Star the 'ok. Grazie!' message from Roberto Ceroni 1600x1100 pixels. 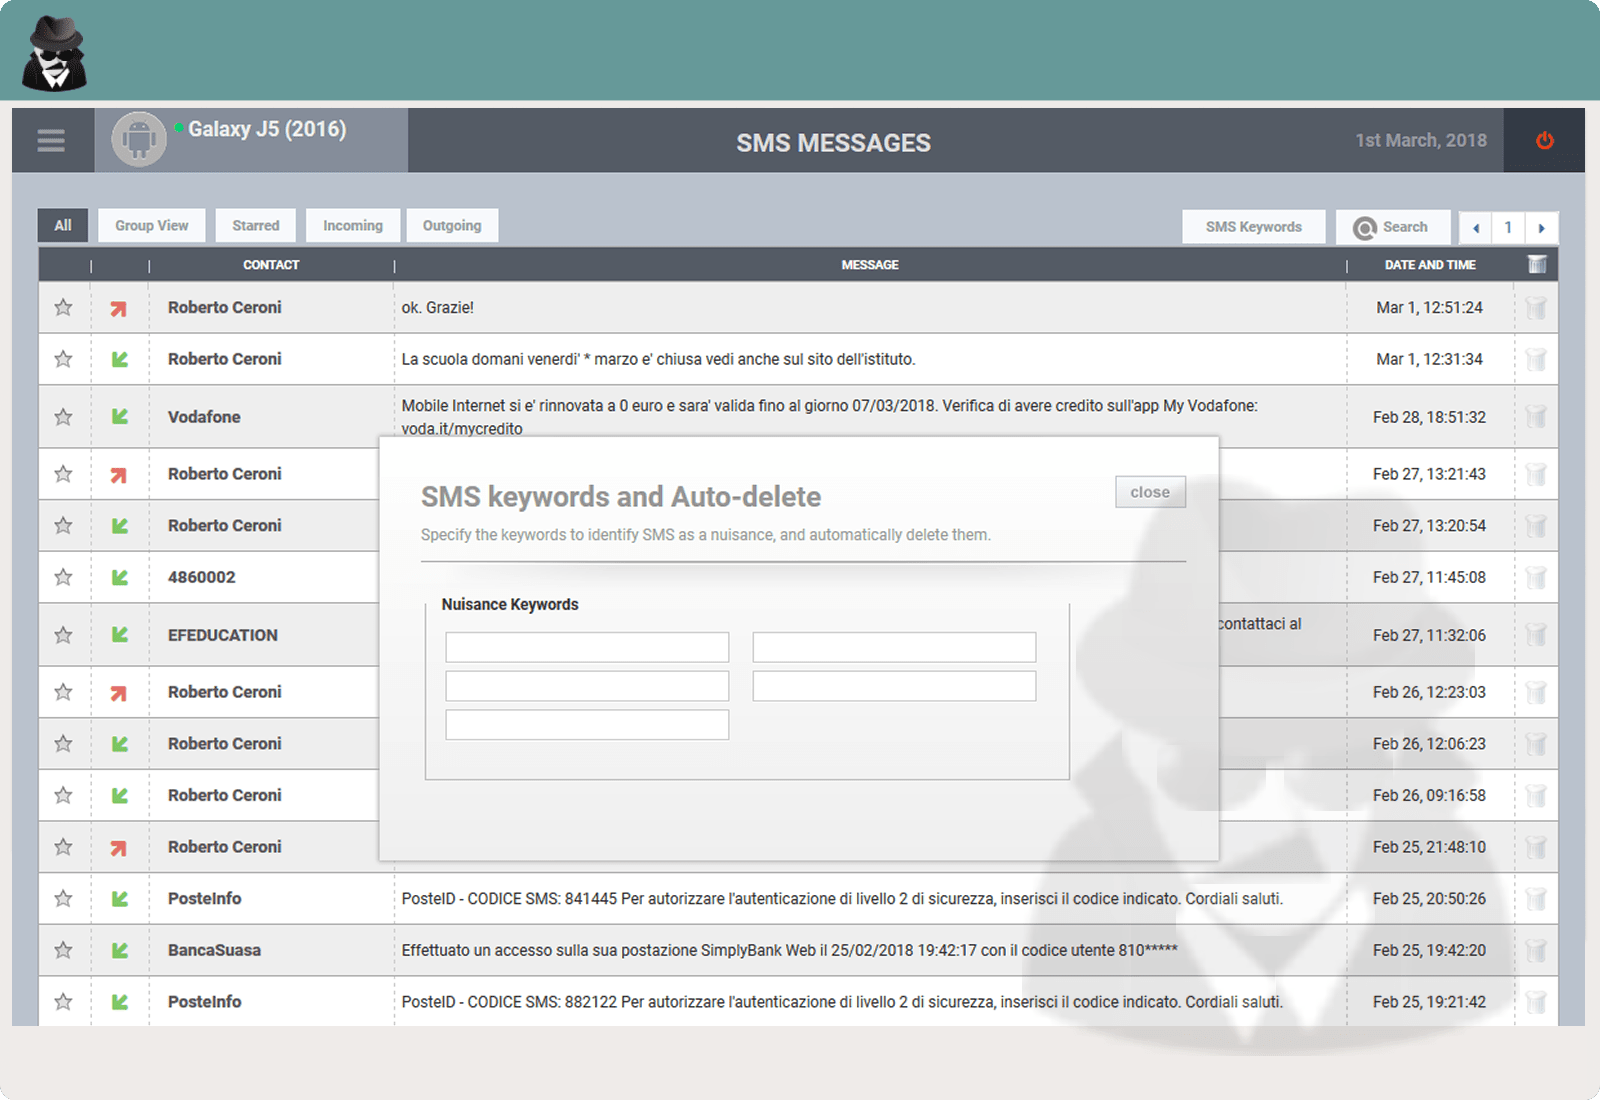64,308
